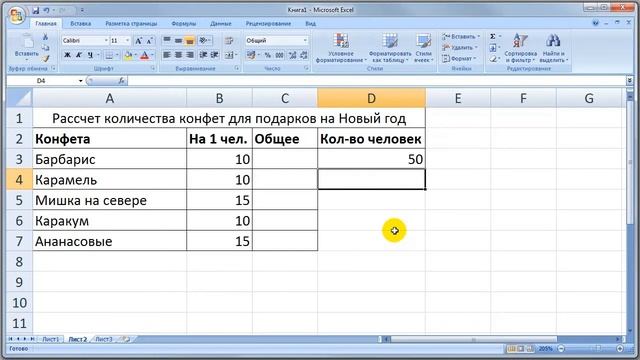Click zoom in plus on status bar
640x360 pixels.
[x=620, y=349]
